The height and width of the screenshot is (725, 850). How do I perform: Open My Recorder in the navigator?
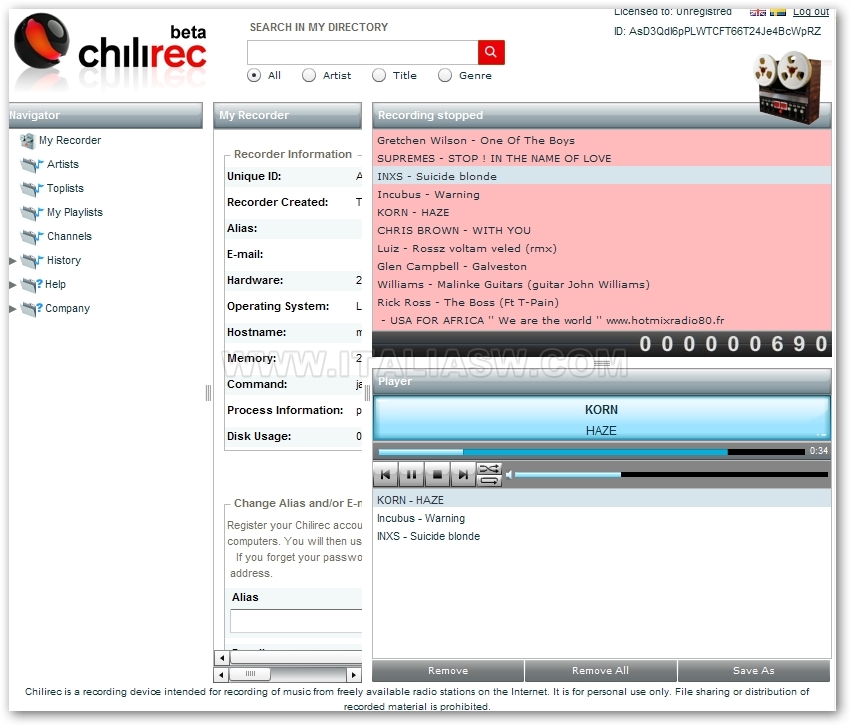pyautogui.click(x=70, y=140)
